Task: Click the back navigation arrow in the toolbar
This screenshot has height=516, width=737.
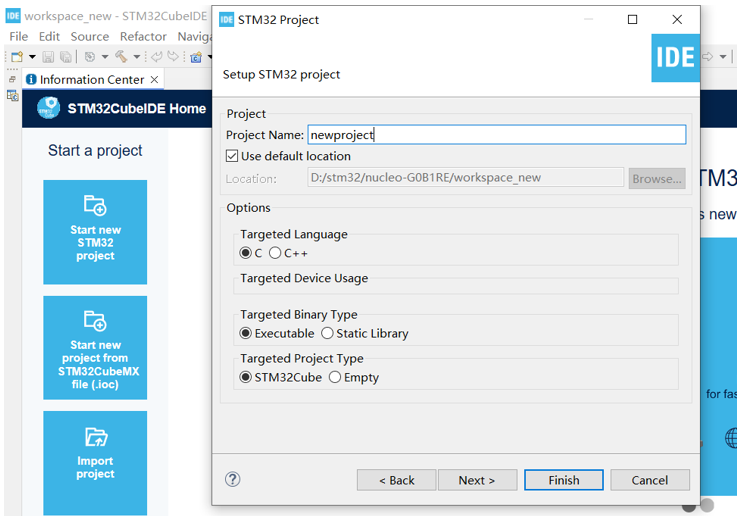Action: (x=157, y=57)
